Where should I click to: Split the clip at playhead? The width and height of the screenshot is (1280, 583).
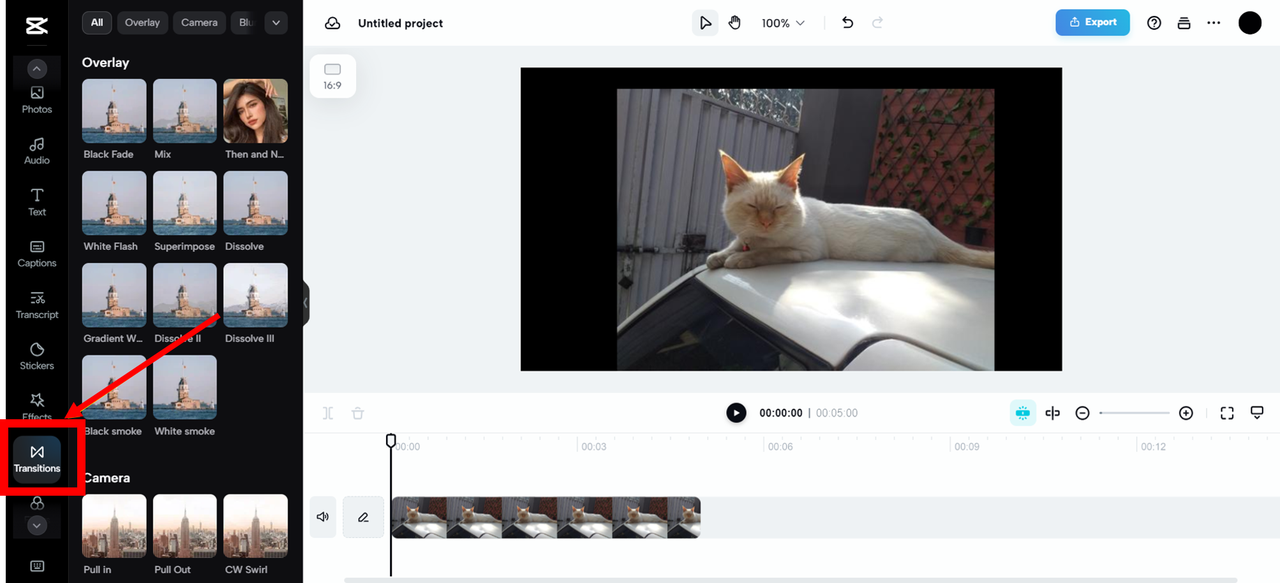click(328, 413)
